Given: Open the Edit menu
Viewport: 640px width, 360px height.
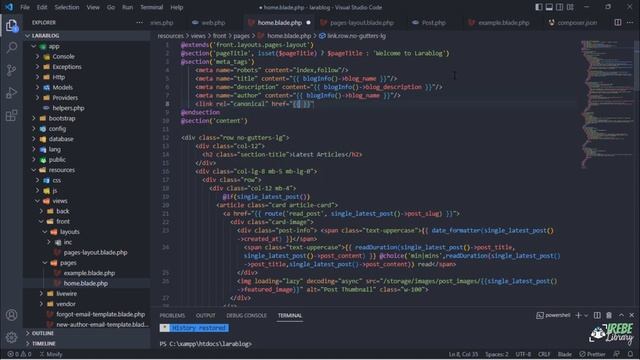Looking at the screenshot, I should point(42,7).
